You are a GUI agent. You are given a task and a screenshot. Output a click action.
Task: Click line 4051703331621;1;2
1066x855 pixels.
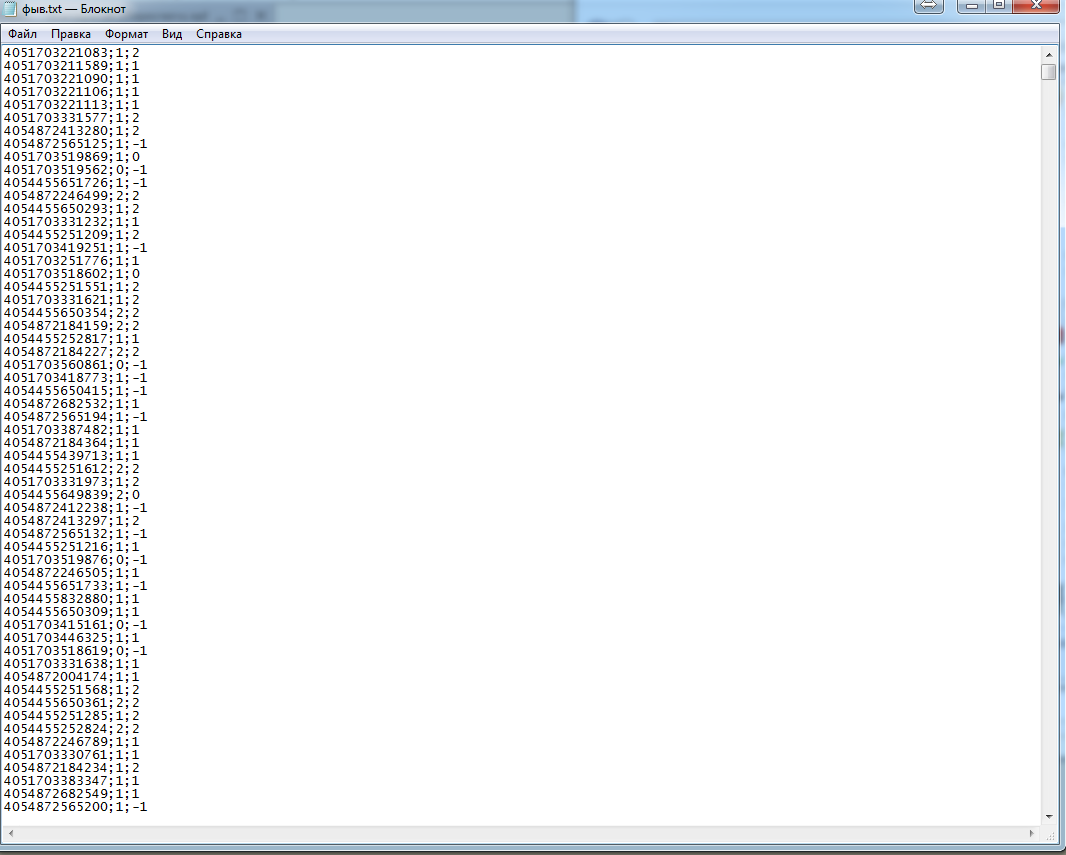[71, 300]
